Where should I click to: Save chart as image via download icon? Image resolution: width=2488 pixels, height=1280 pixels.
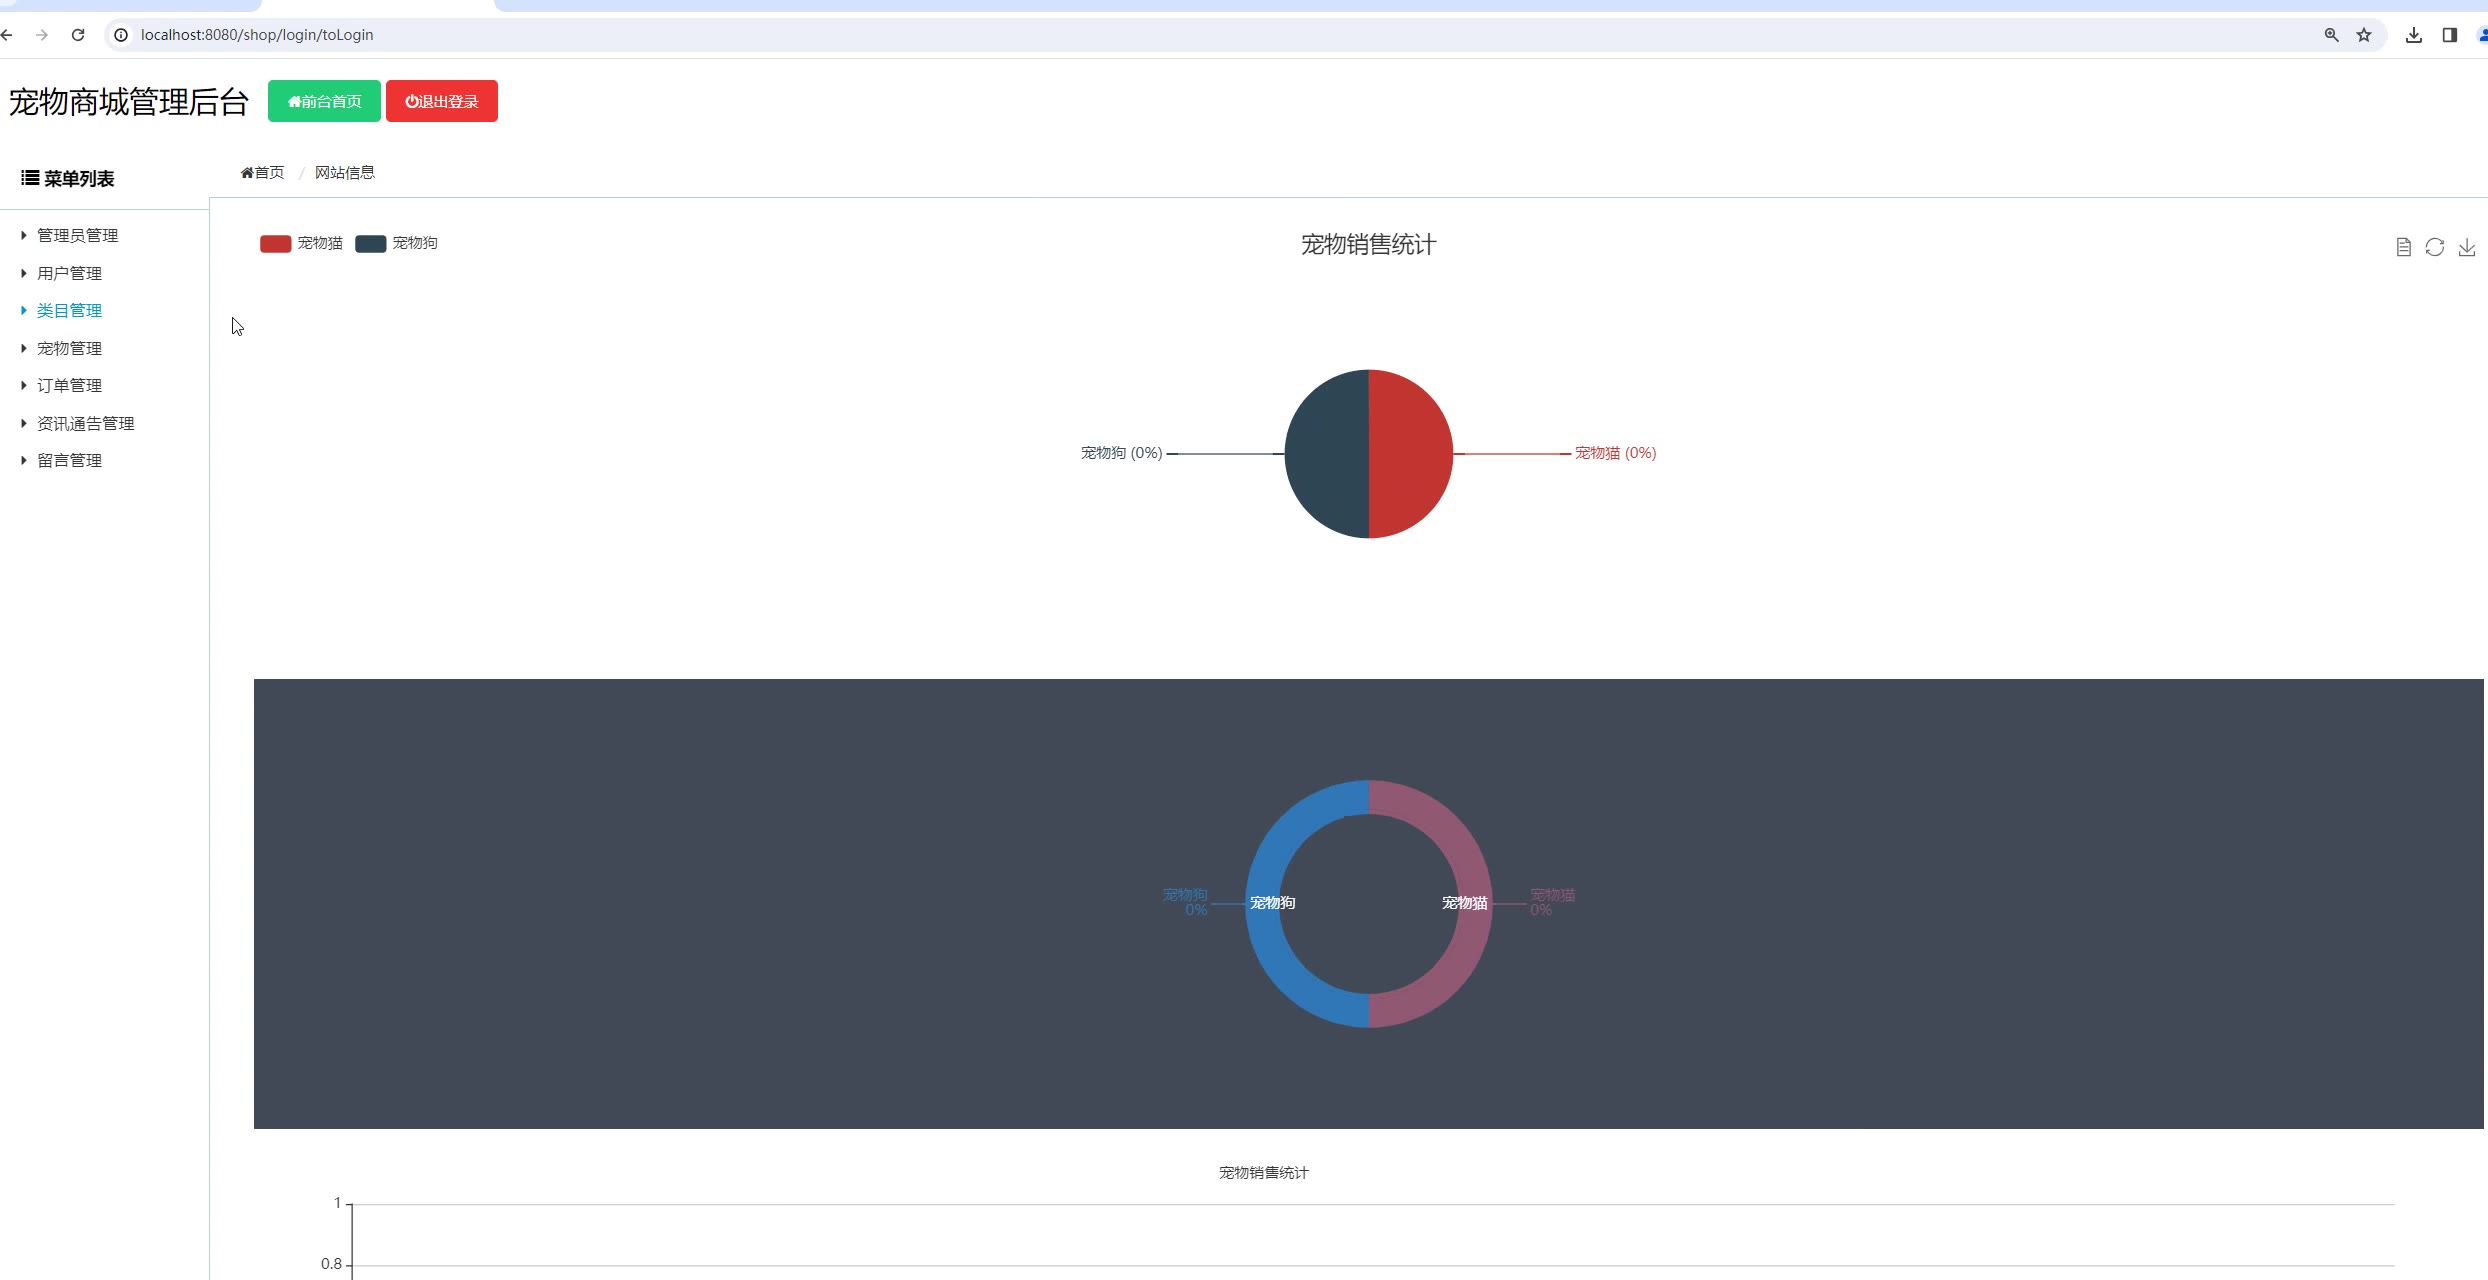[2467, 247]
